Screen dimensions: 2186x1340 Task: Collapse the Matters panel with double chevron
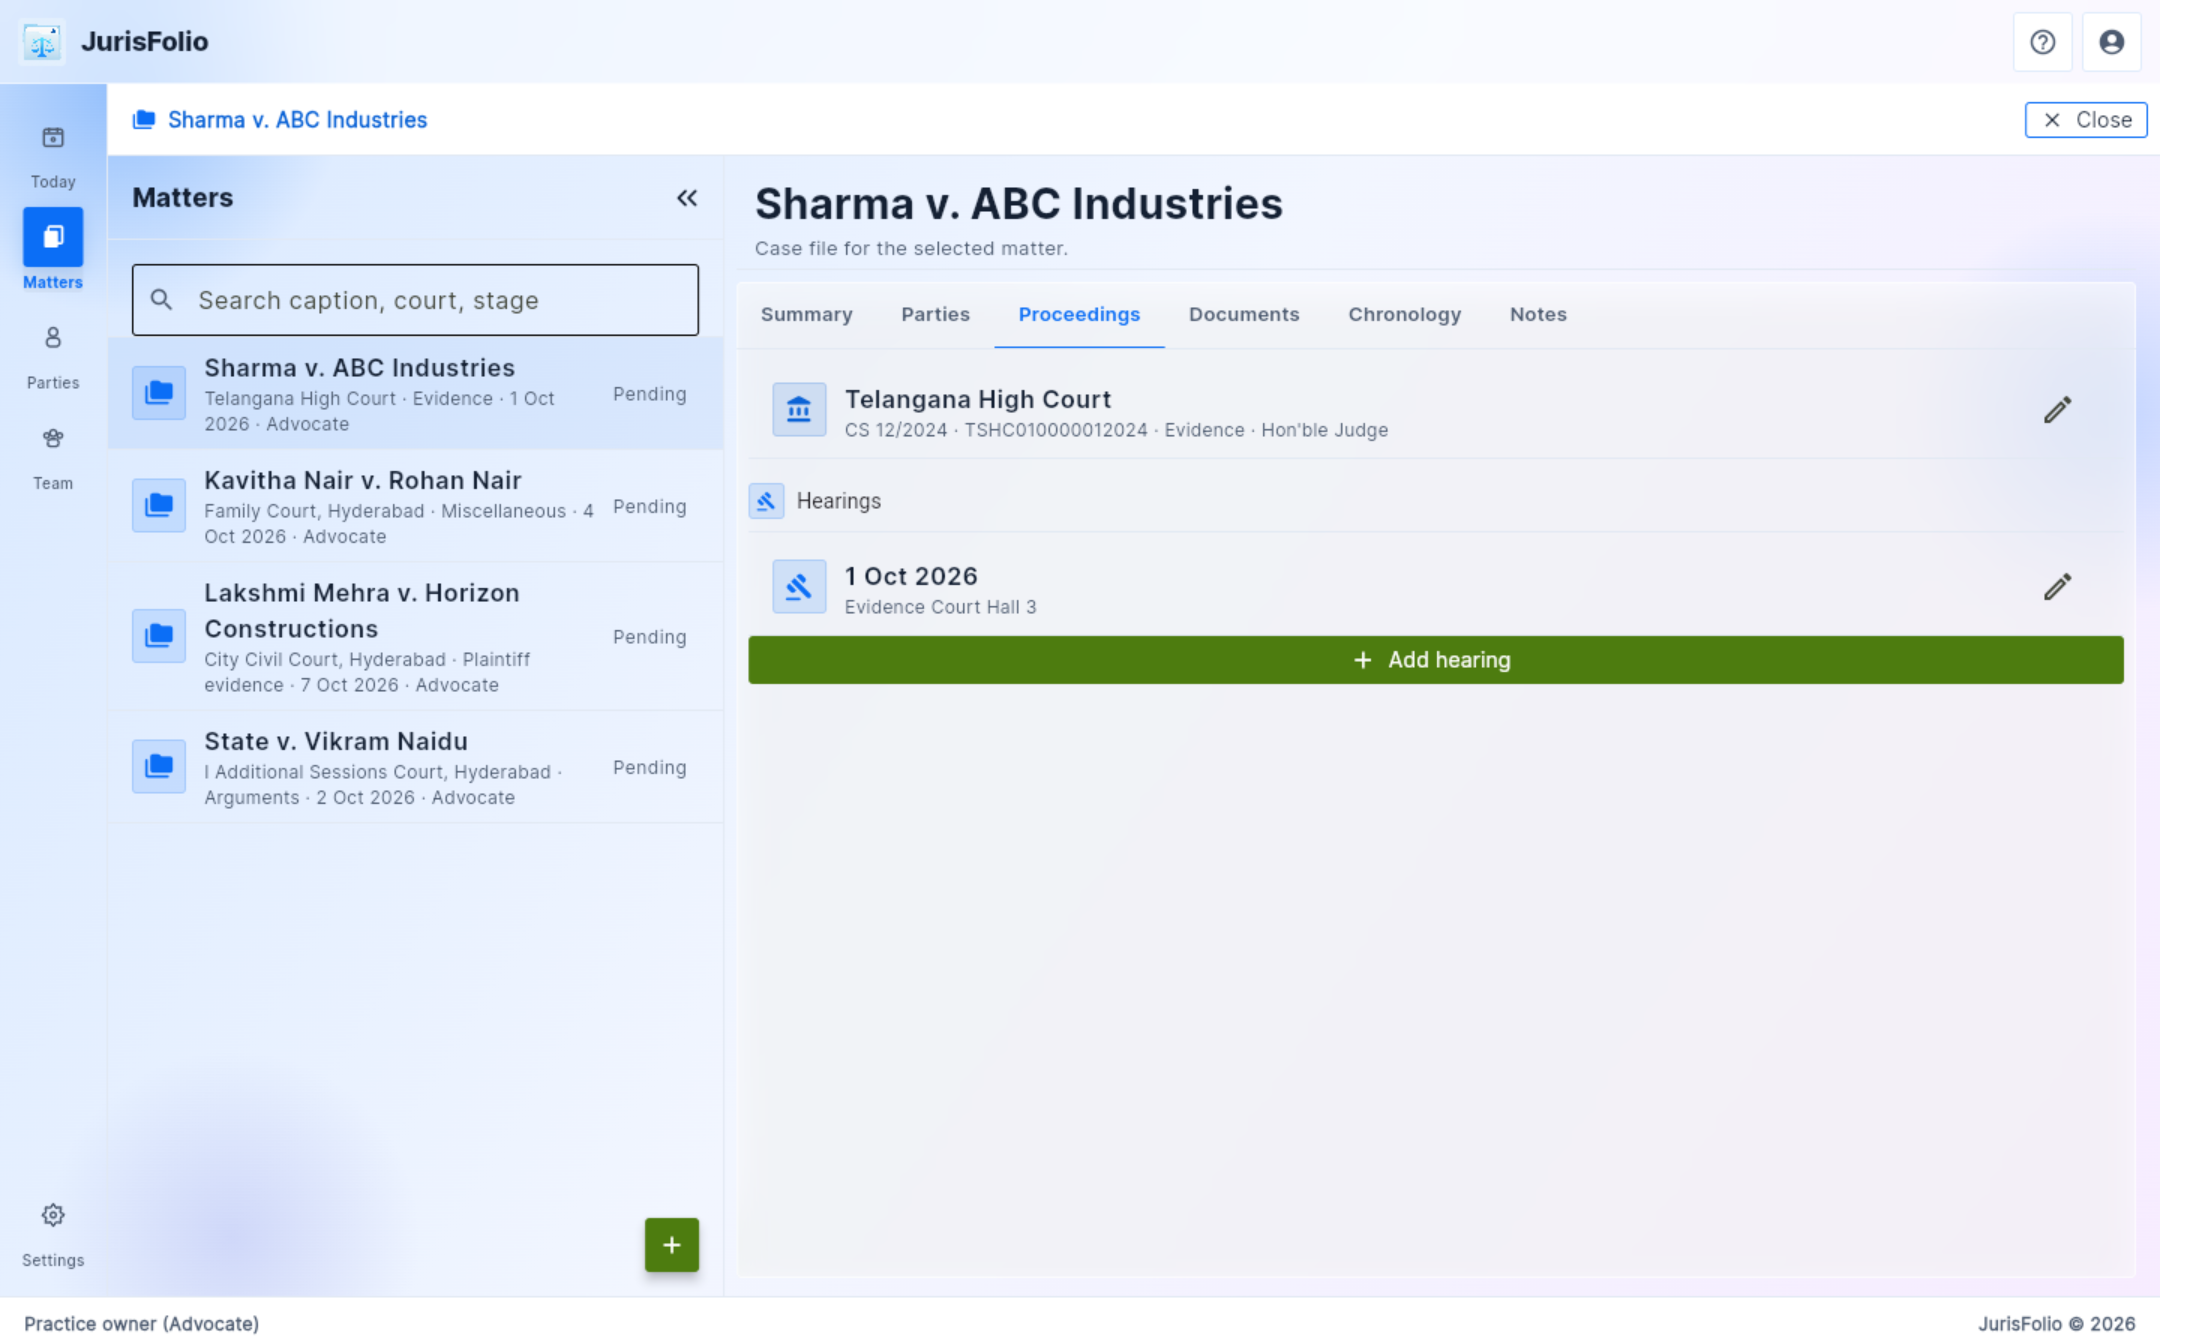[687, 198]
